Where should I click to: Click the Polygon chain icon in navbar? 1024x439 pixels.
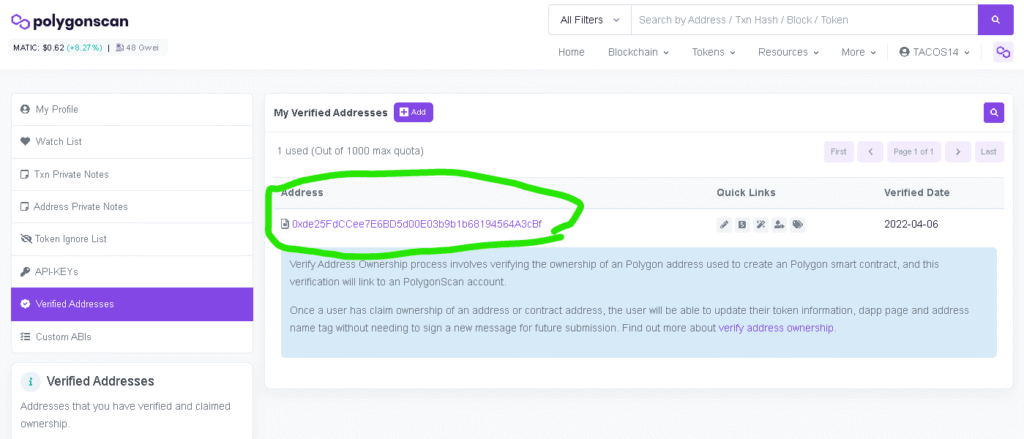tap(1002, 52)
